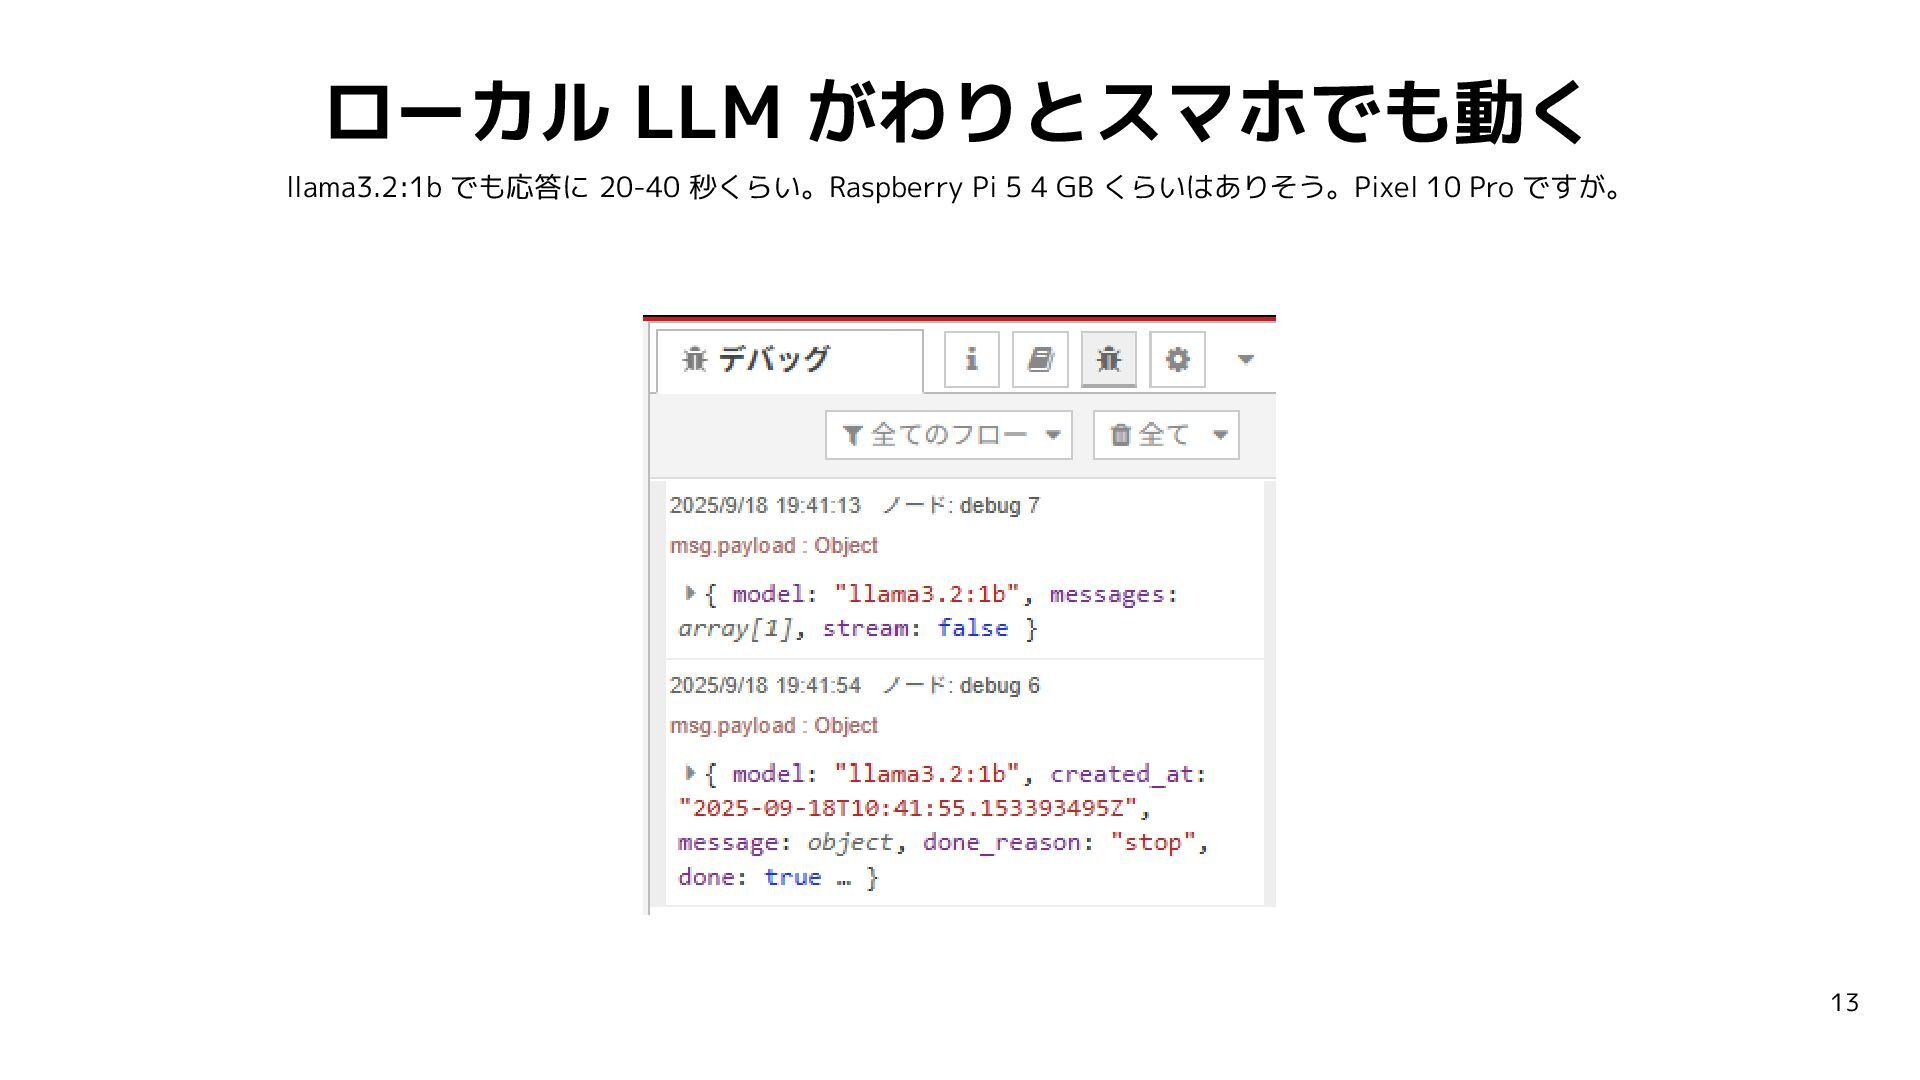
Task: Click msg.payload : Object under debug 6
Action: 773,726
